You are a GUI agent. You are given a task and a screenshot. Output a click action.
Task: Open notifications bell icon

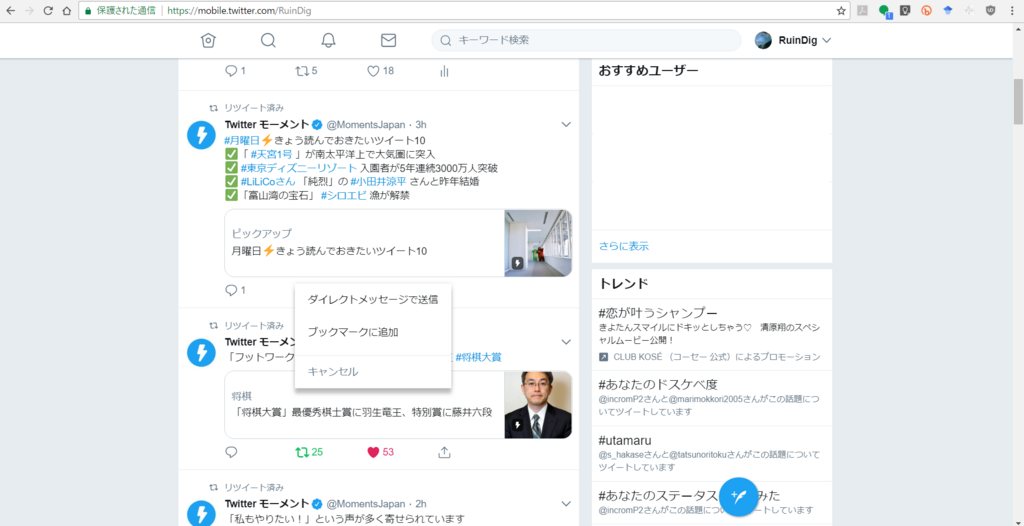click(x=328, y=41)
